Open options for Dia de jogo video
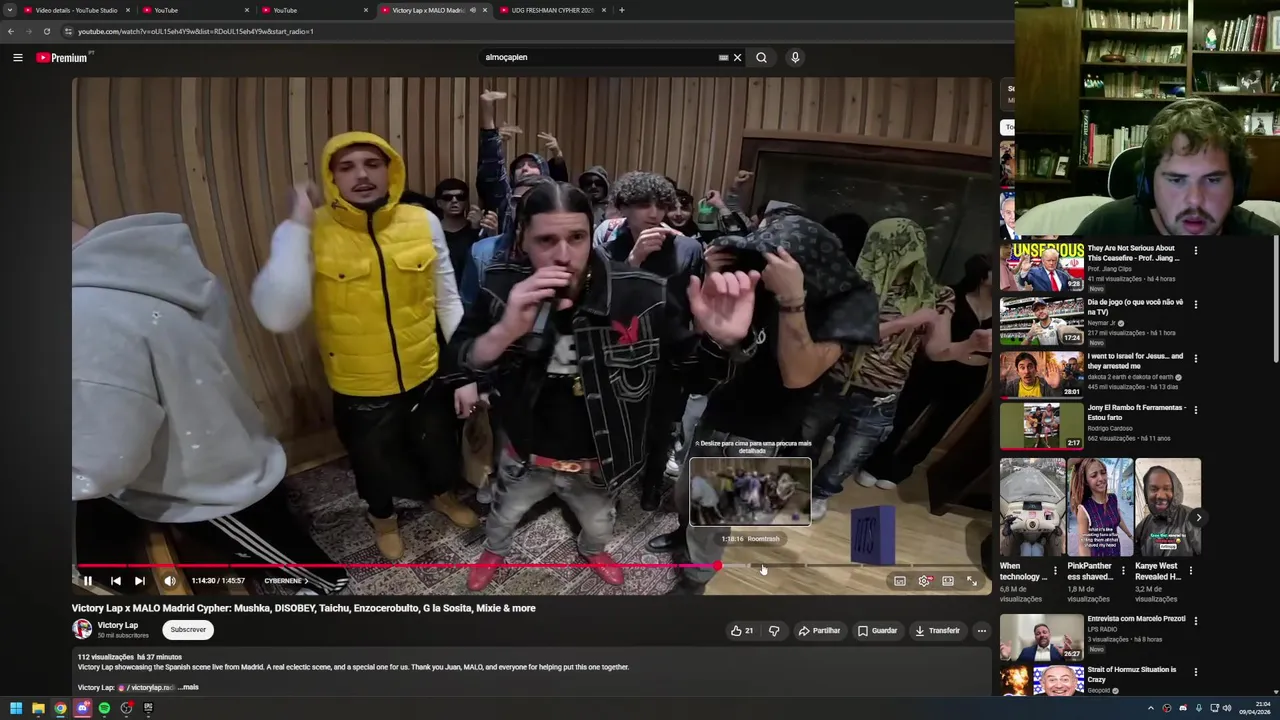 1195,304
